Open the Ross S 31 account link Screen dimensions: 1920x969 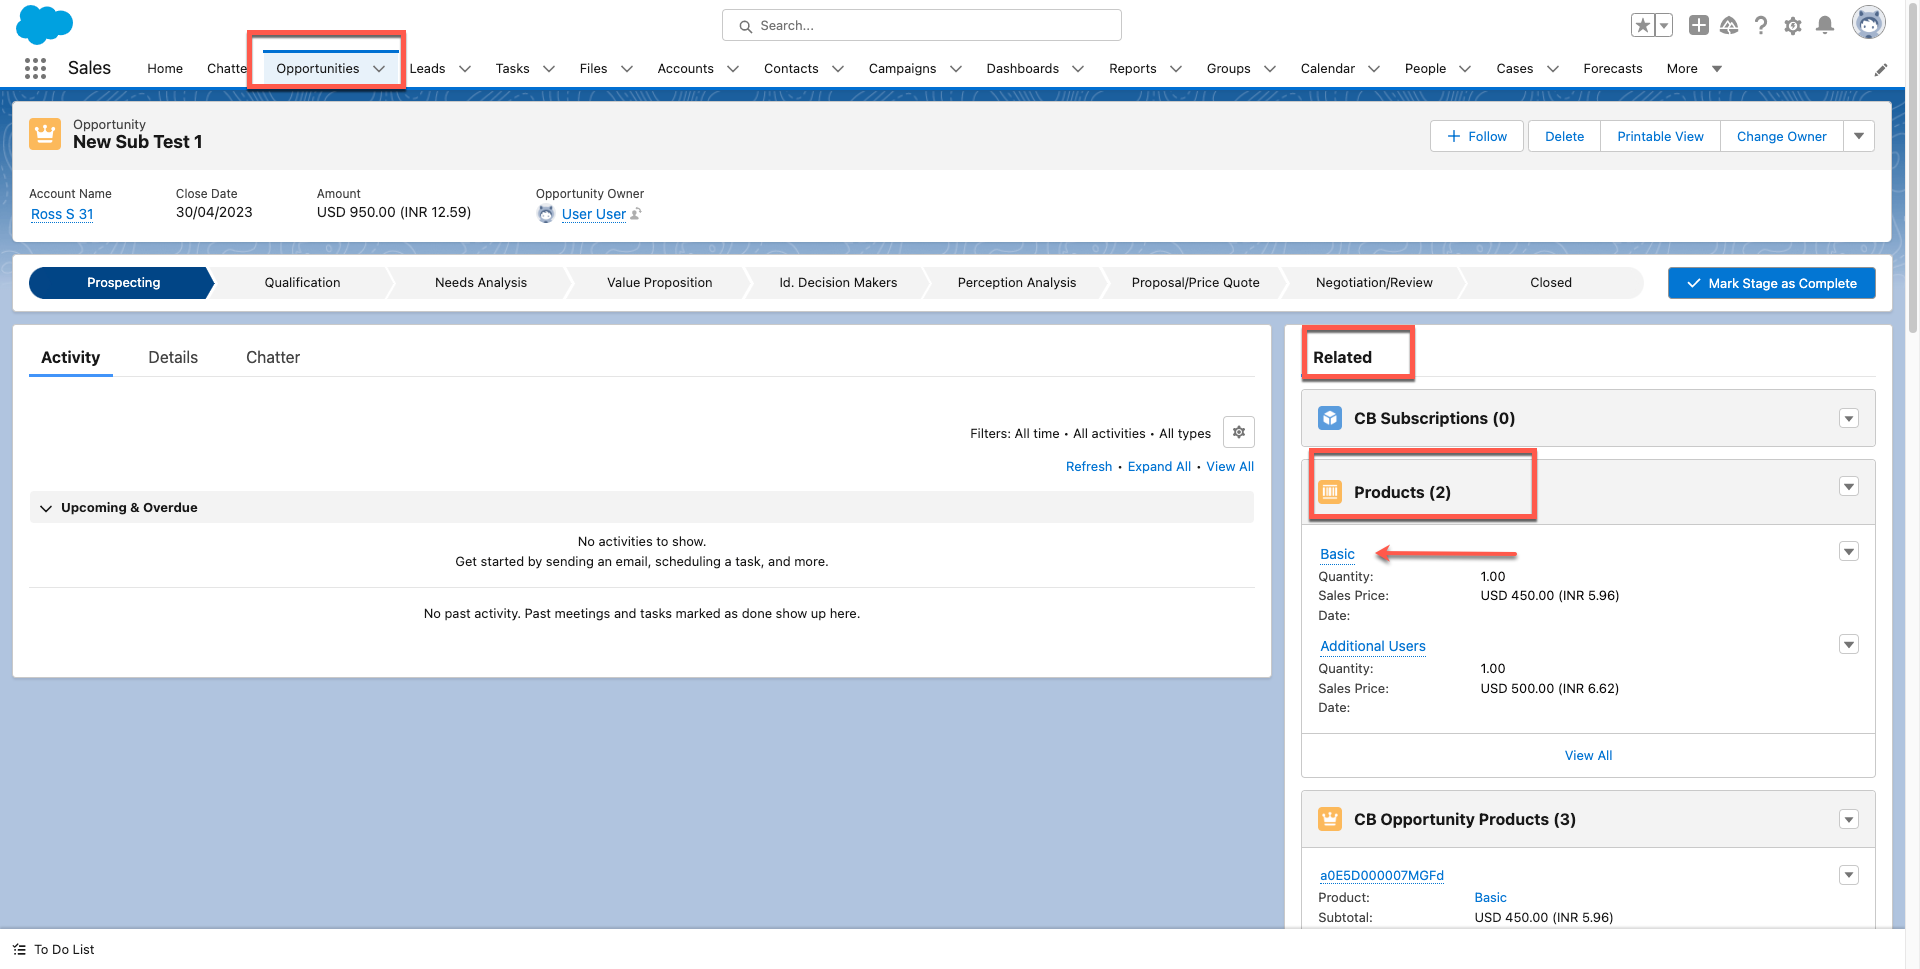[x=62, y=214]
